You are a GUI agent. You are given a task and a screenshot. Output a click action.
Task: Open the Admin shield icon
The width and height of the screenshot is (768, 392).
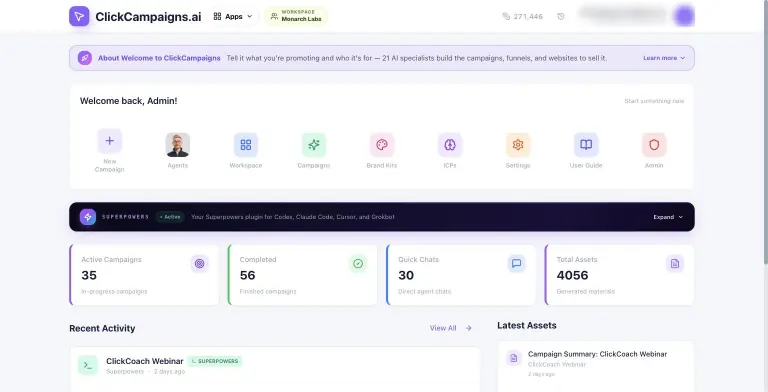(654, 145)
